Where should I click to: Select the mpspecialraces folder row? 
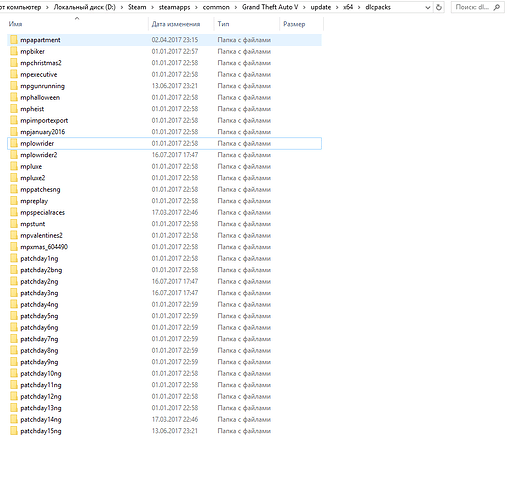(164, 213)
